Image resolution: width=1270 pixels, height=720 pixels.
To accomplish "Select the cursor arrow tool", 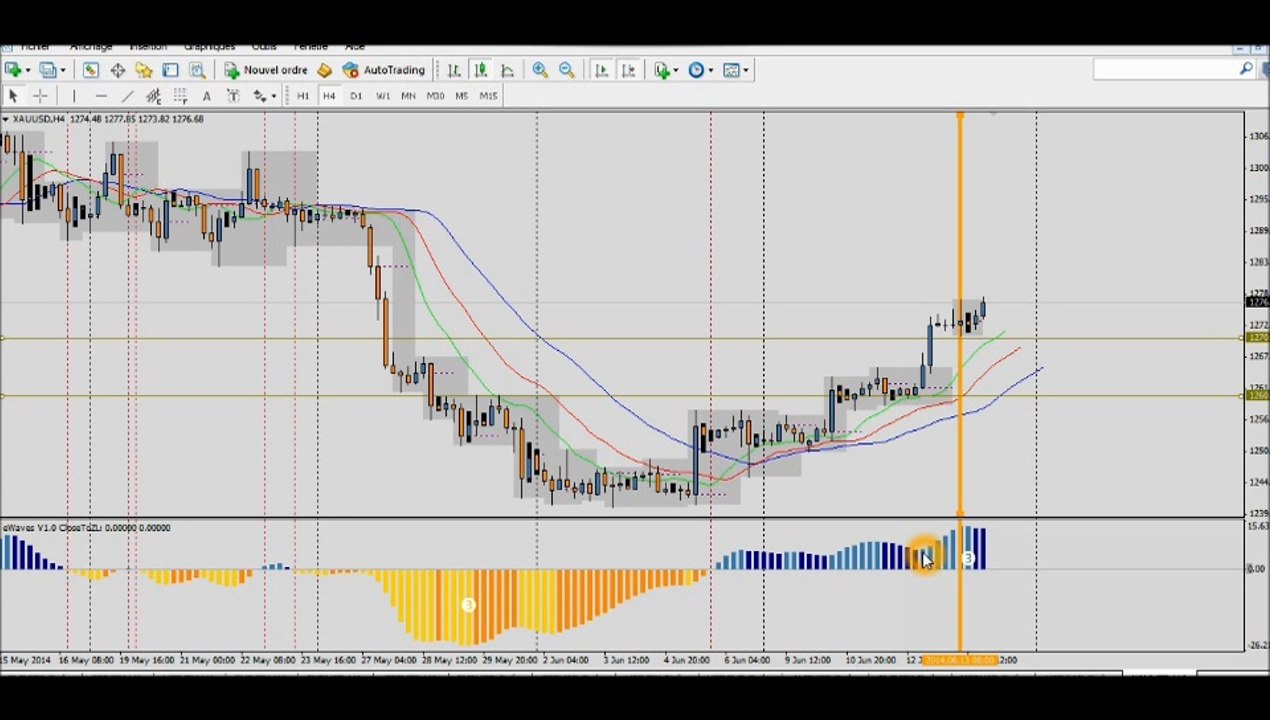I will (13, 96).
